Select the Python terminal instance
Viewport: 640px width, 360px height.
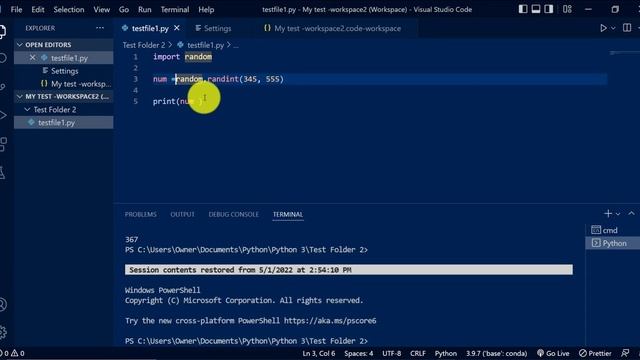613,243
